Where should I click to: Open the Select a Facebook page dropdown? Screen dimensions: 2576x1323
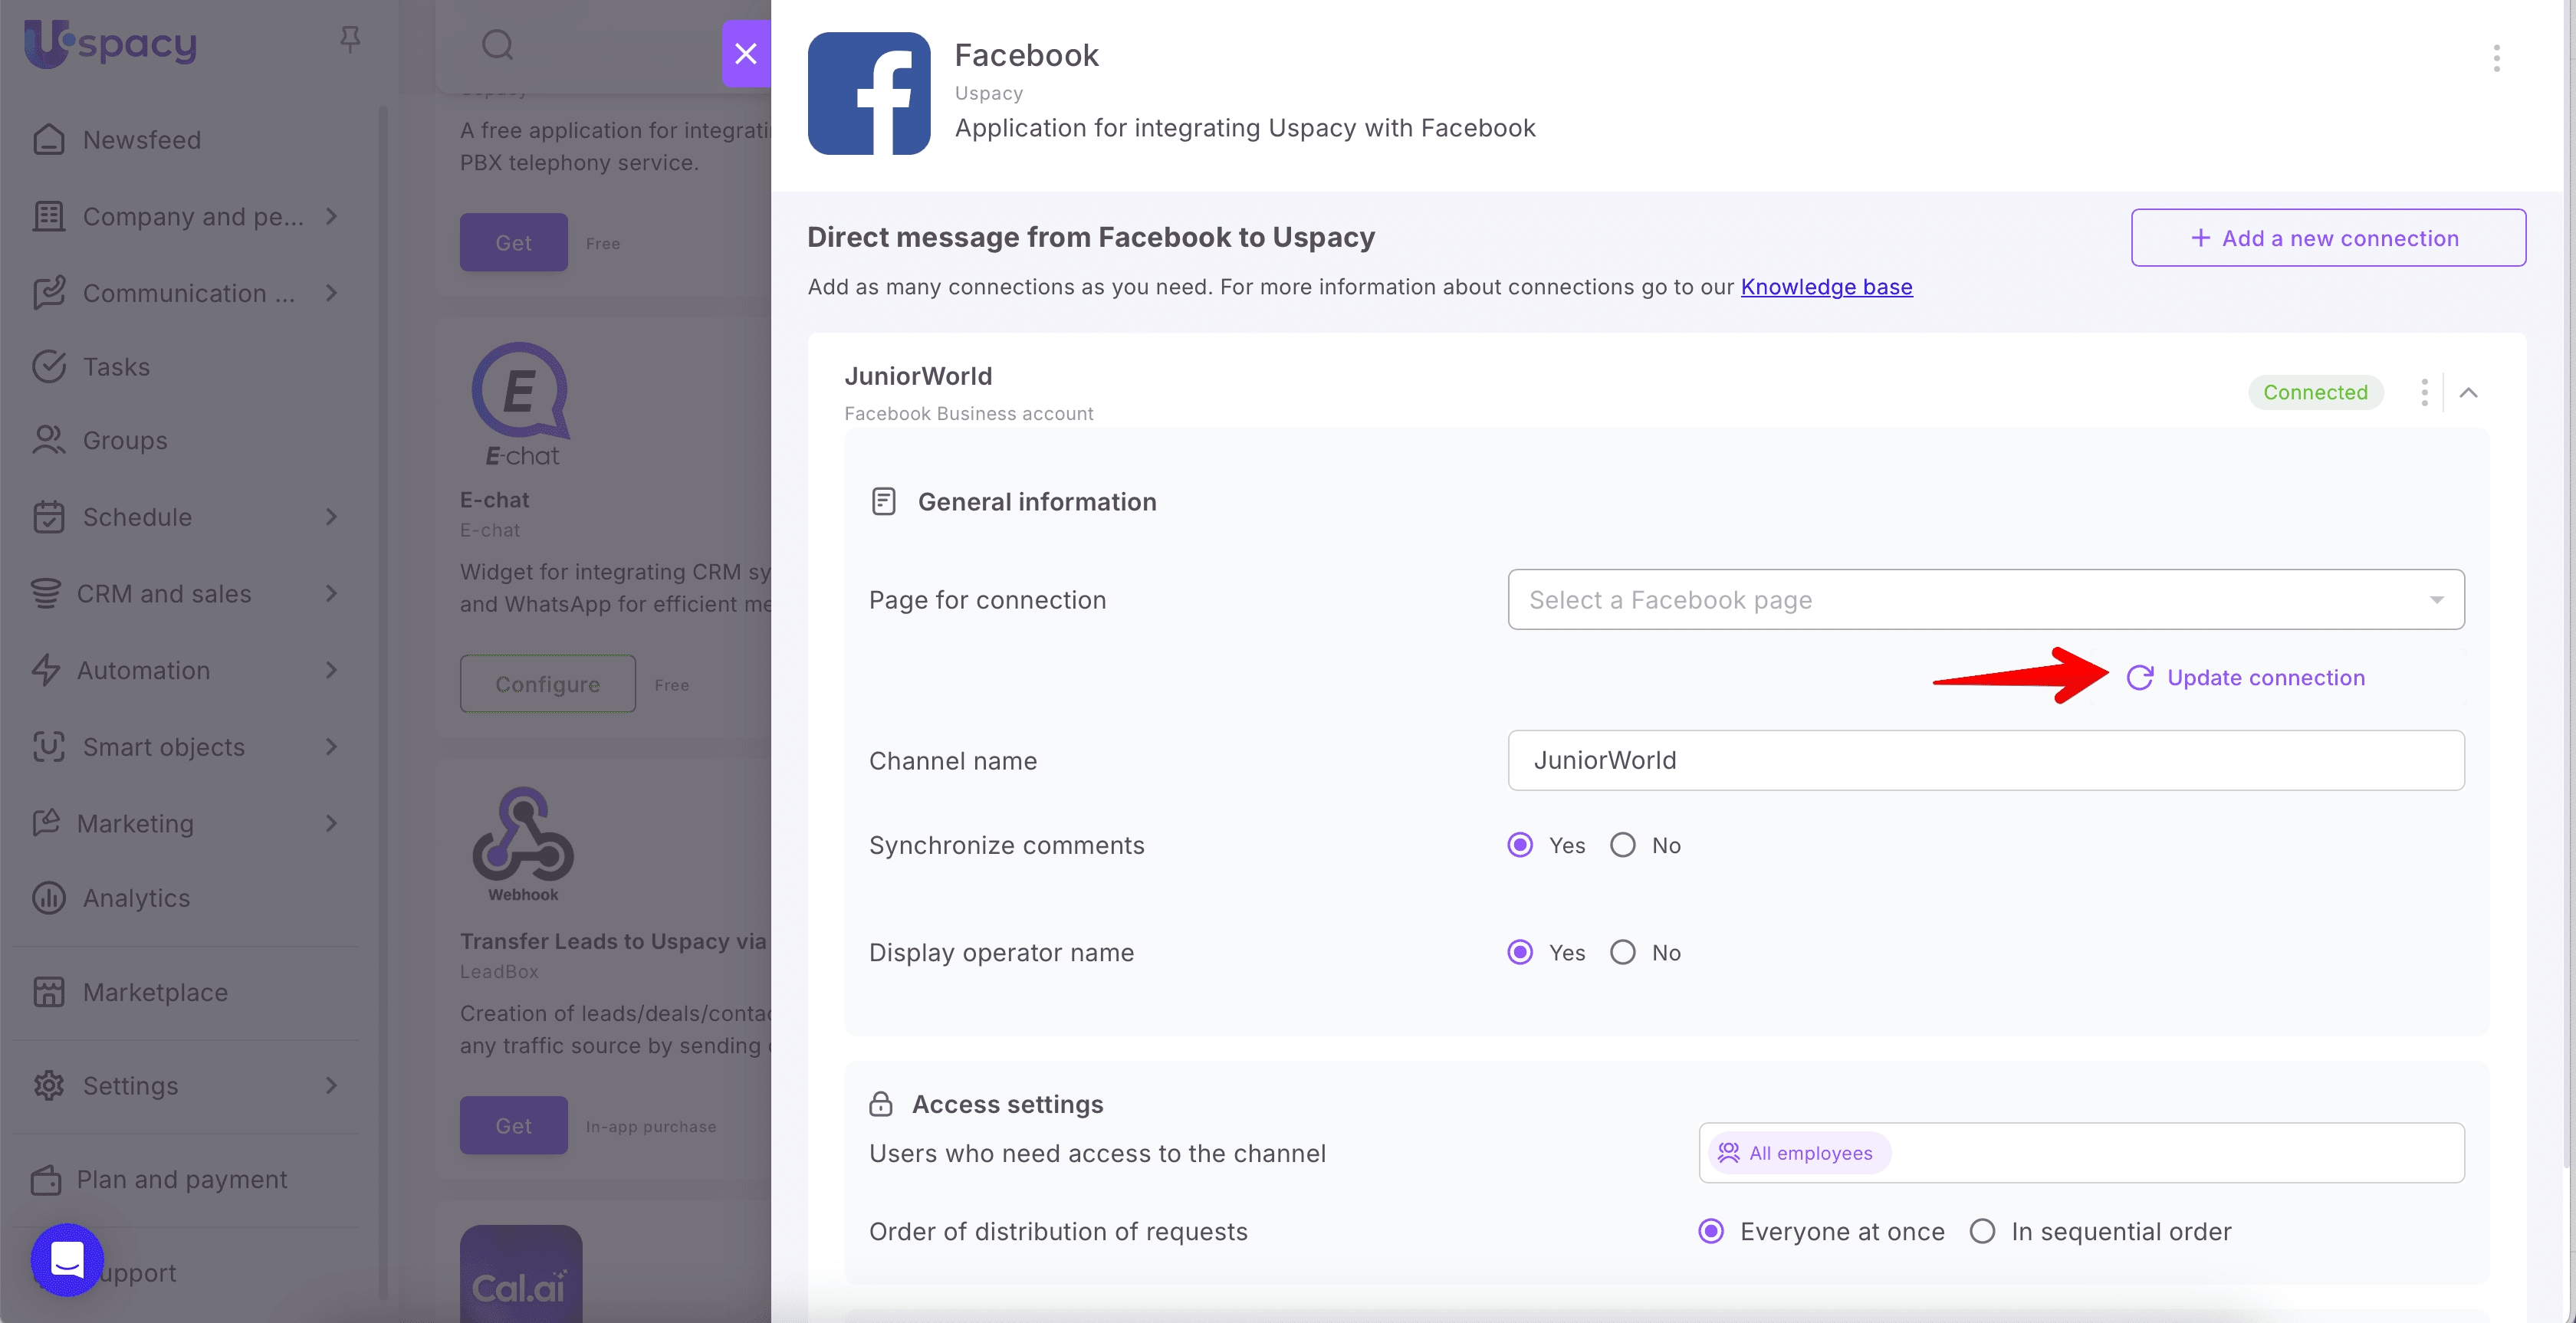click(1985, 600)
